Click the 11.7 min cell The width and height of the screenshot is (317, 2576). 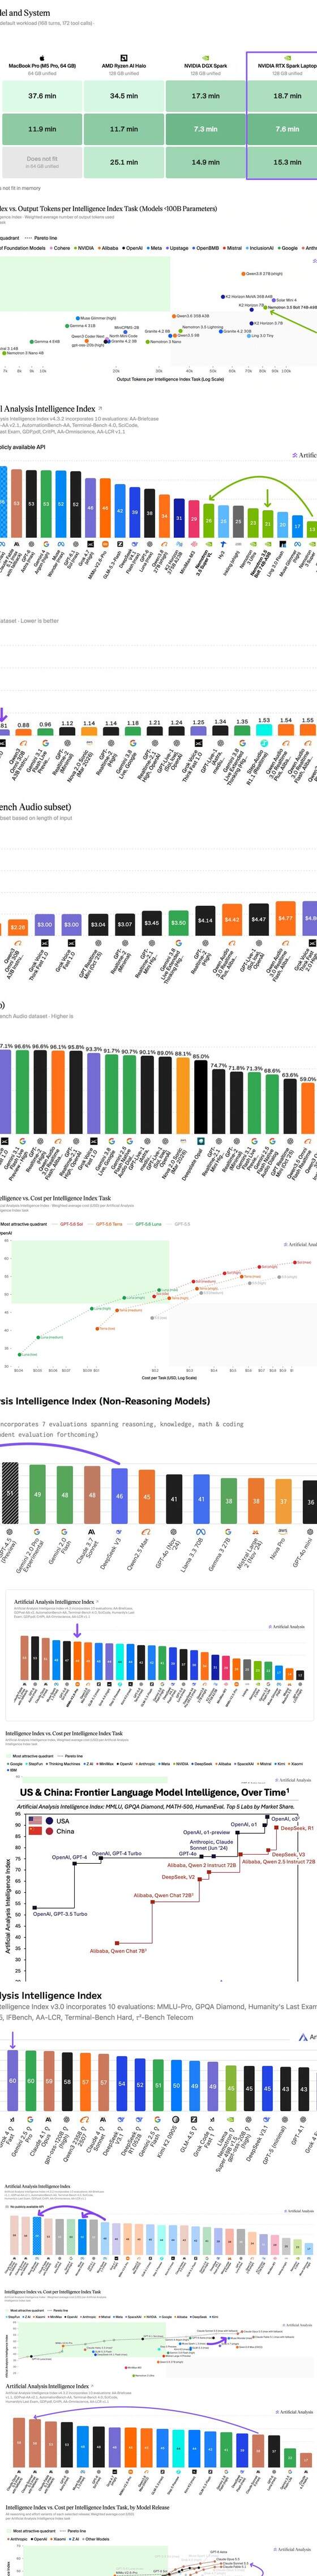124,129
